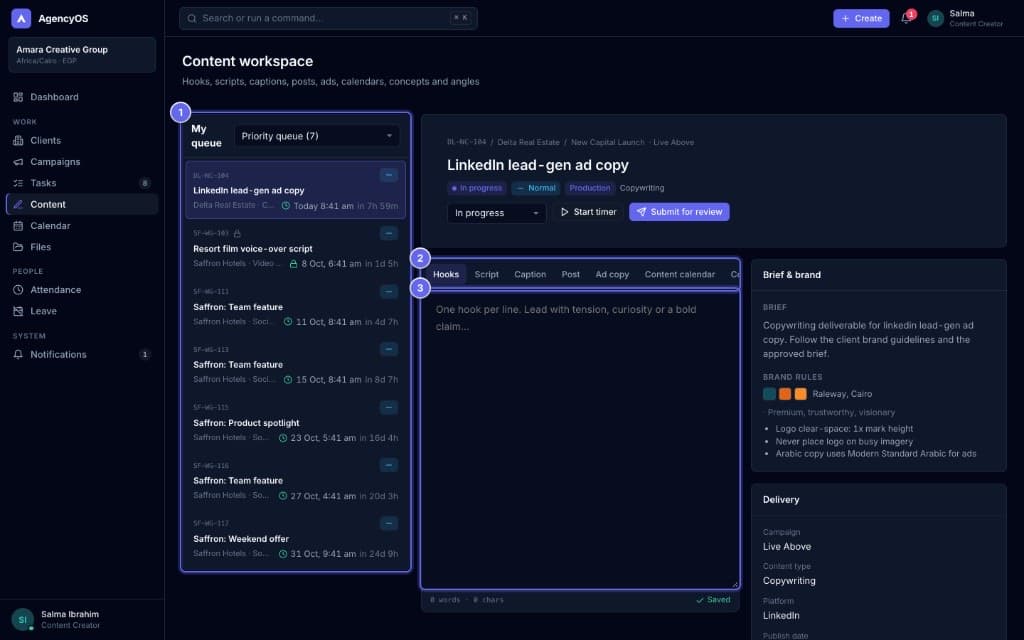Open the Leave calendar icon
The image size is (1024, 640).
(x=18, y=311)
